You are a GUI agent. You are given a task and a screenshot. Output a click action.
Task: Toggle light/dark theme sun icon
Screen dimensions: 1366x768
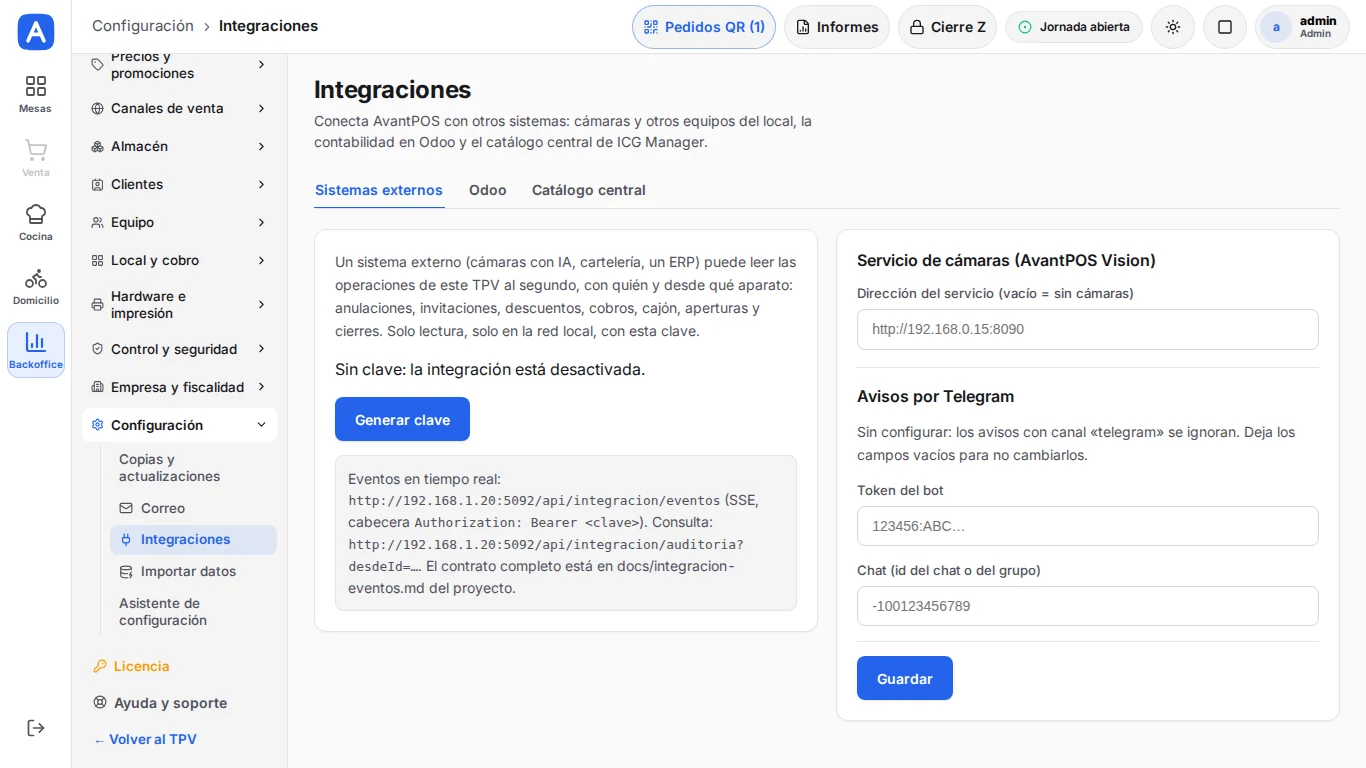point(1173,27)
